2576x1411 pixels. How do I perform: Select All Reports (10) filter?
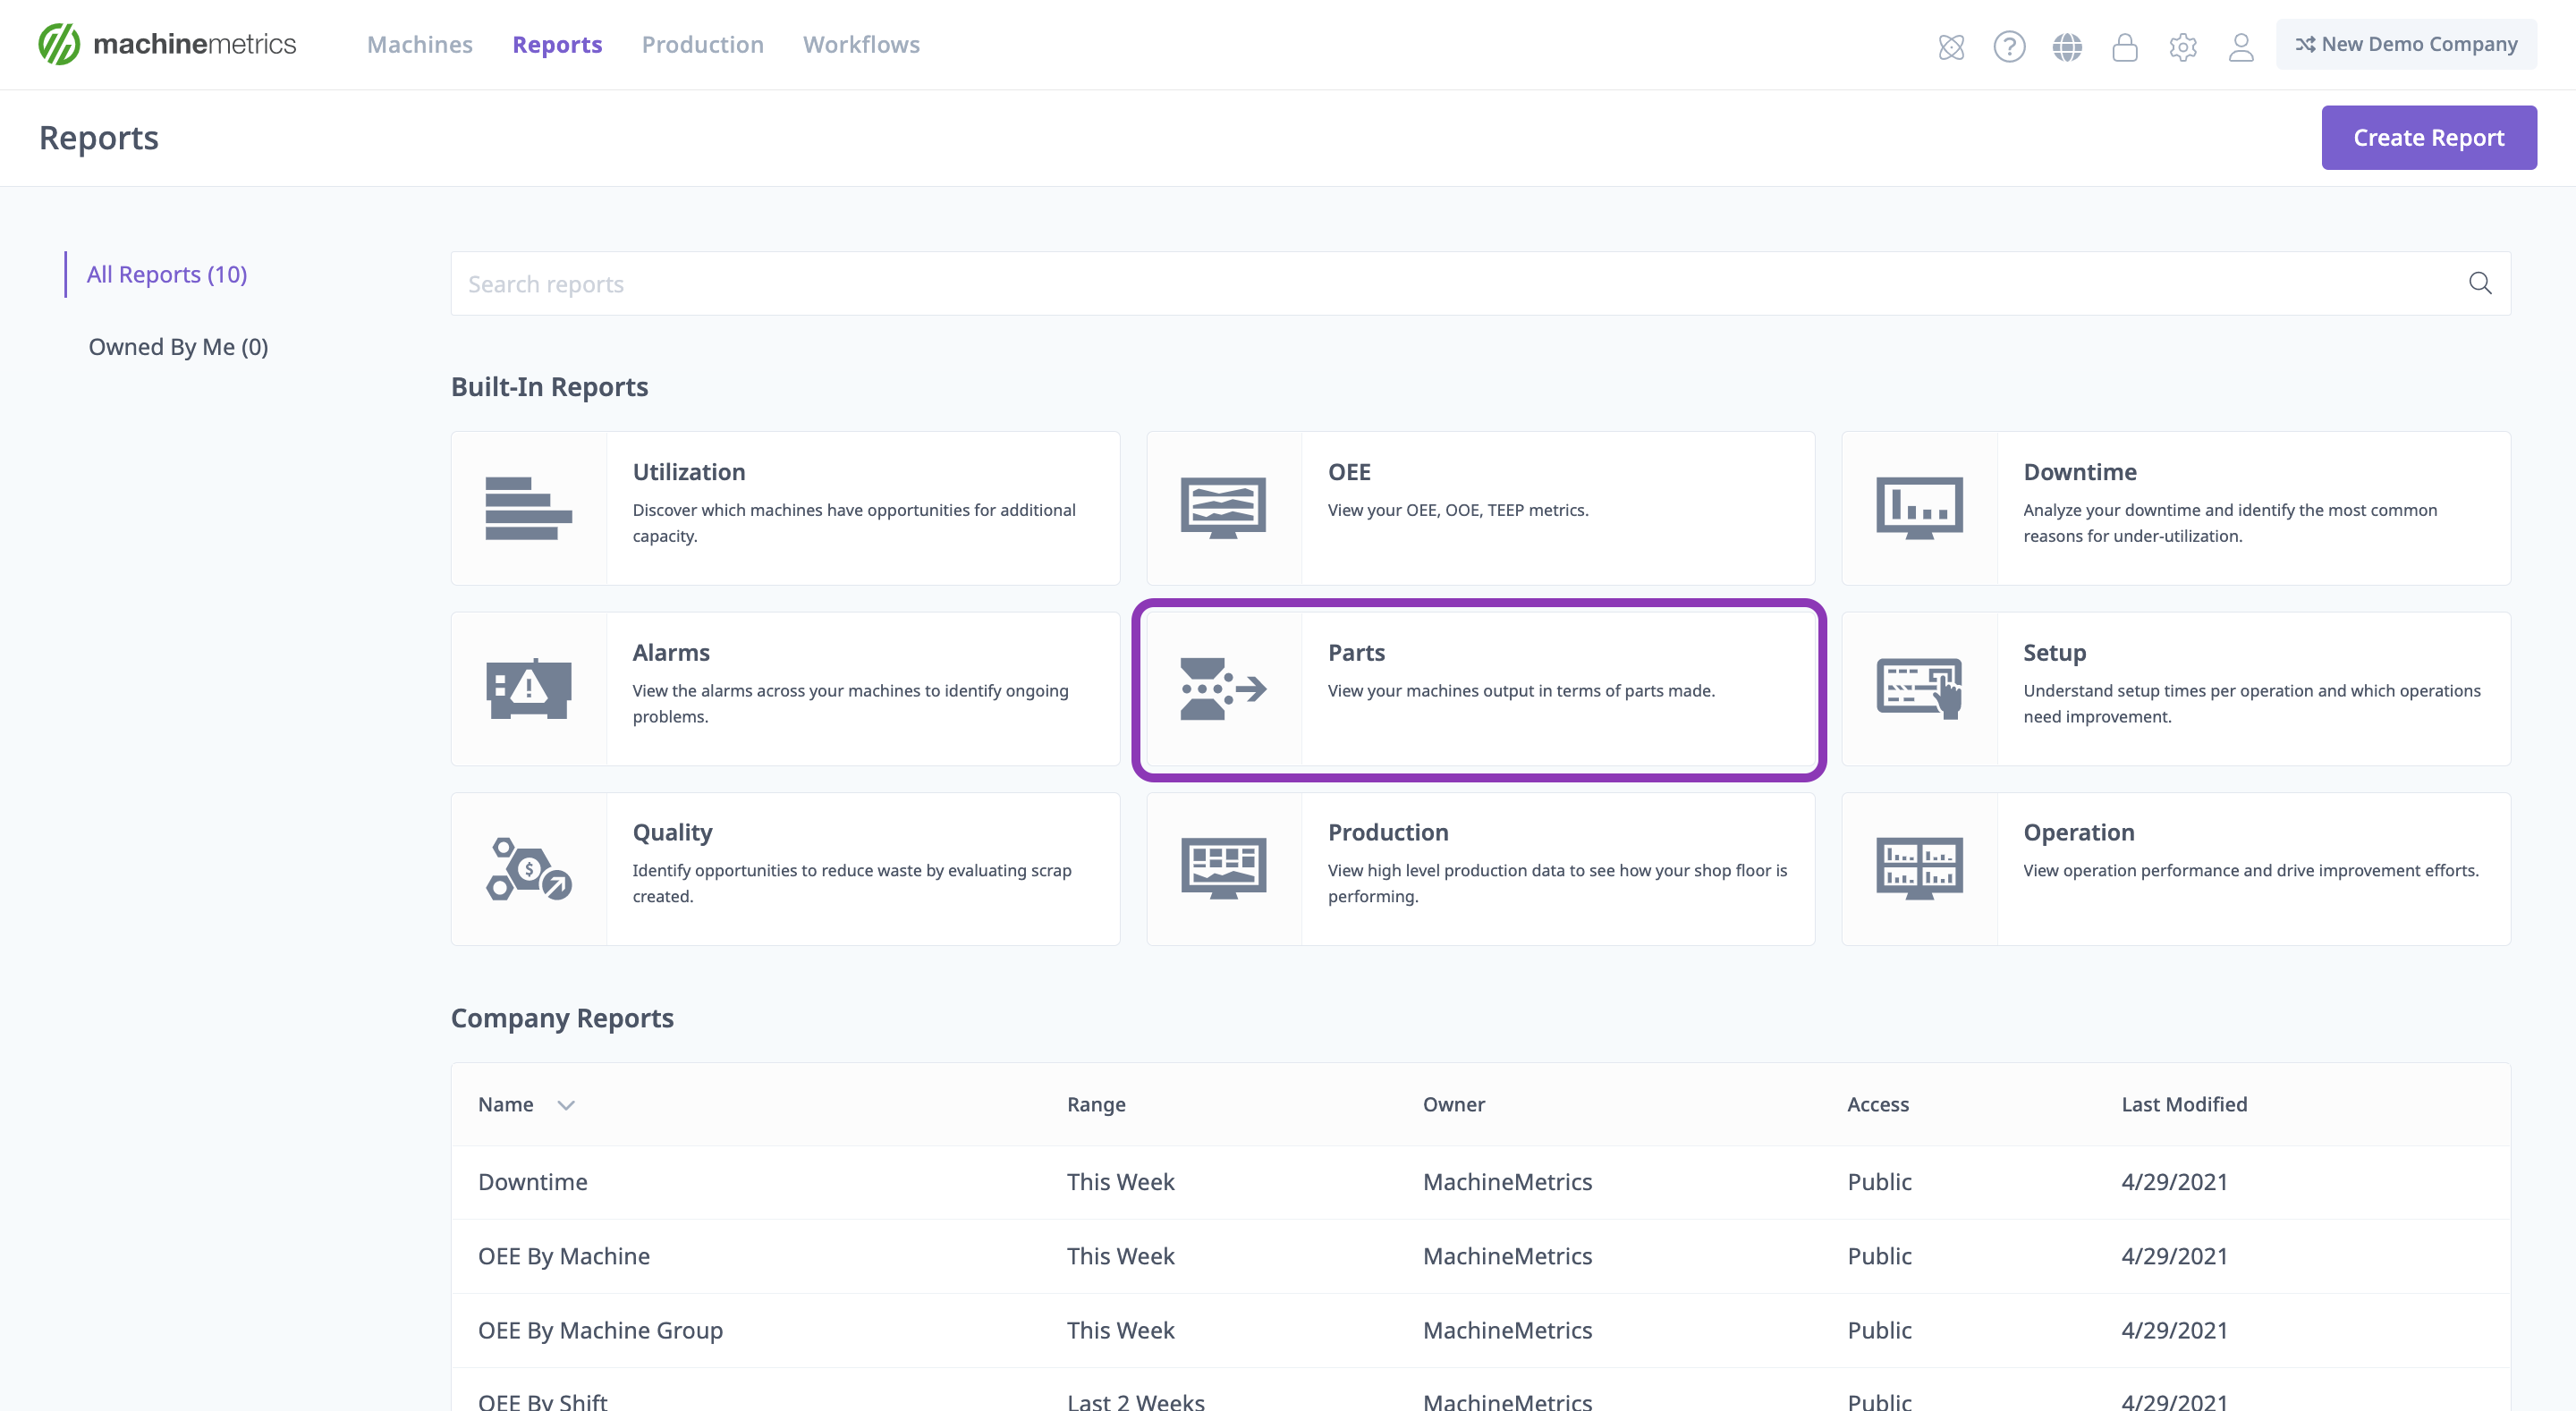click(x=167, y=274)
